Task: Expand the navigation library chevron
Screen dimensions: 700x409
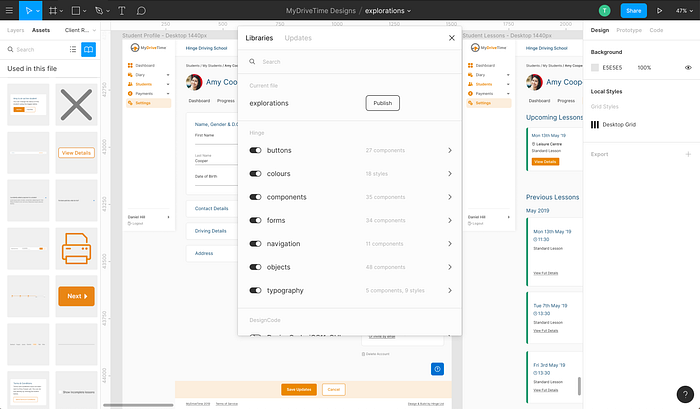Action: click(x=450, y=244)
